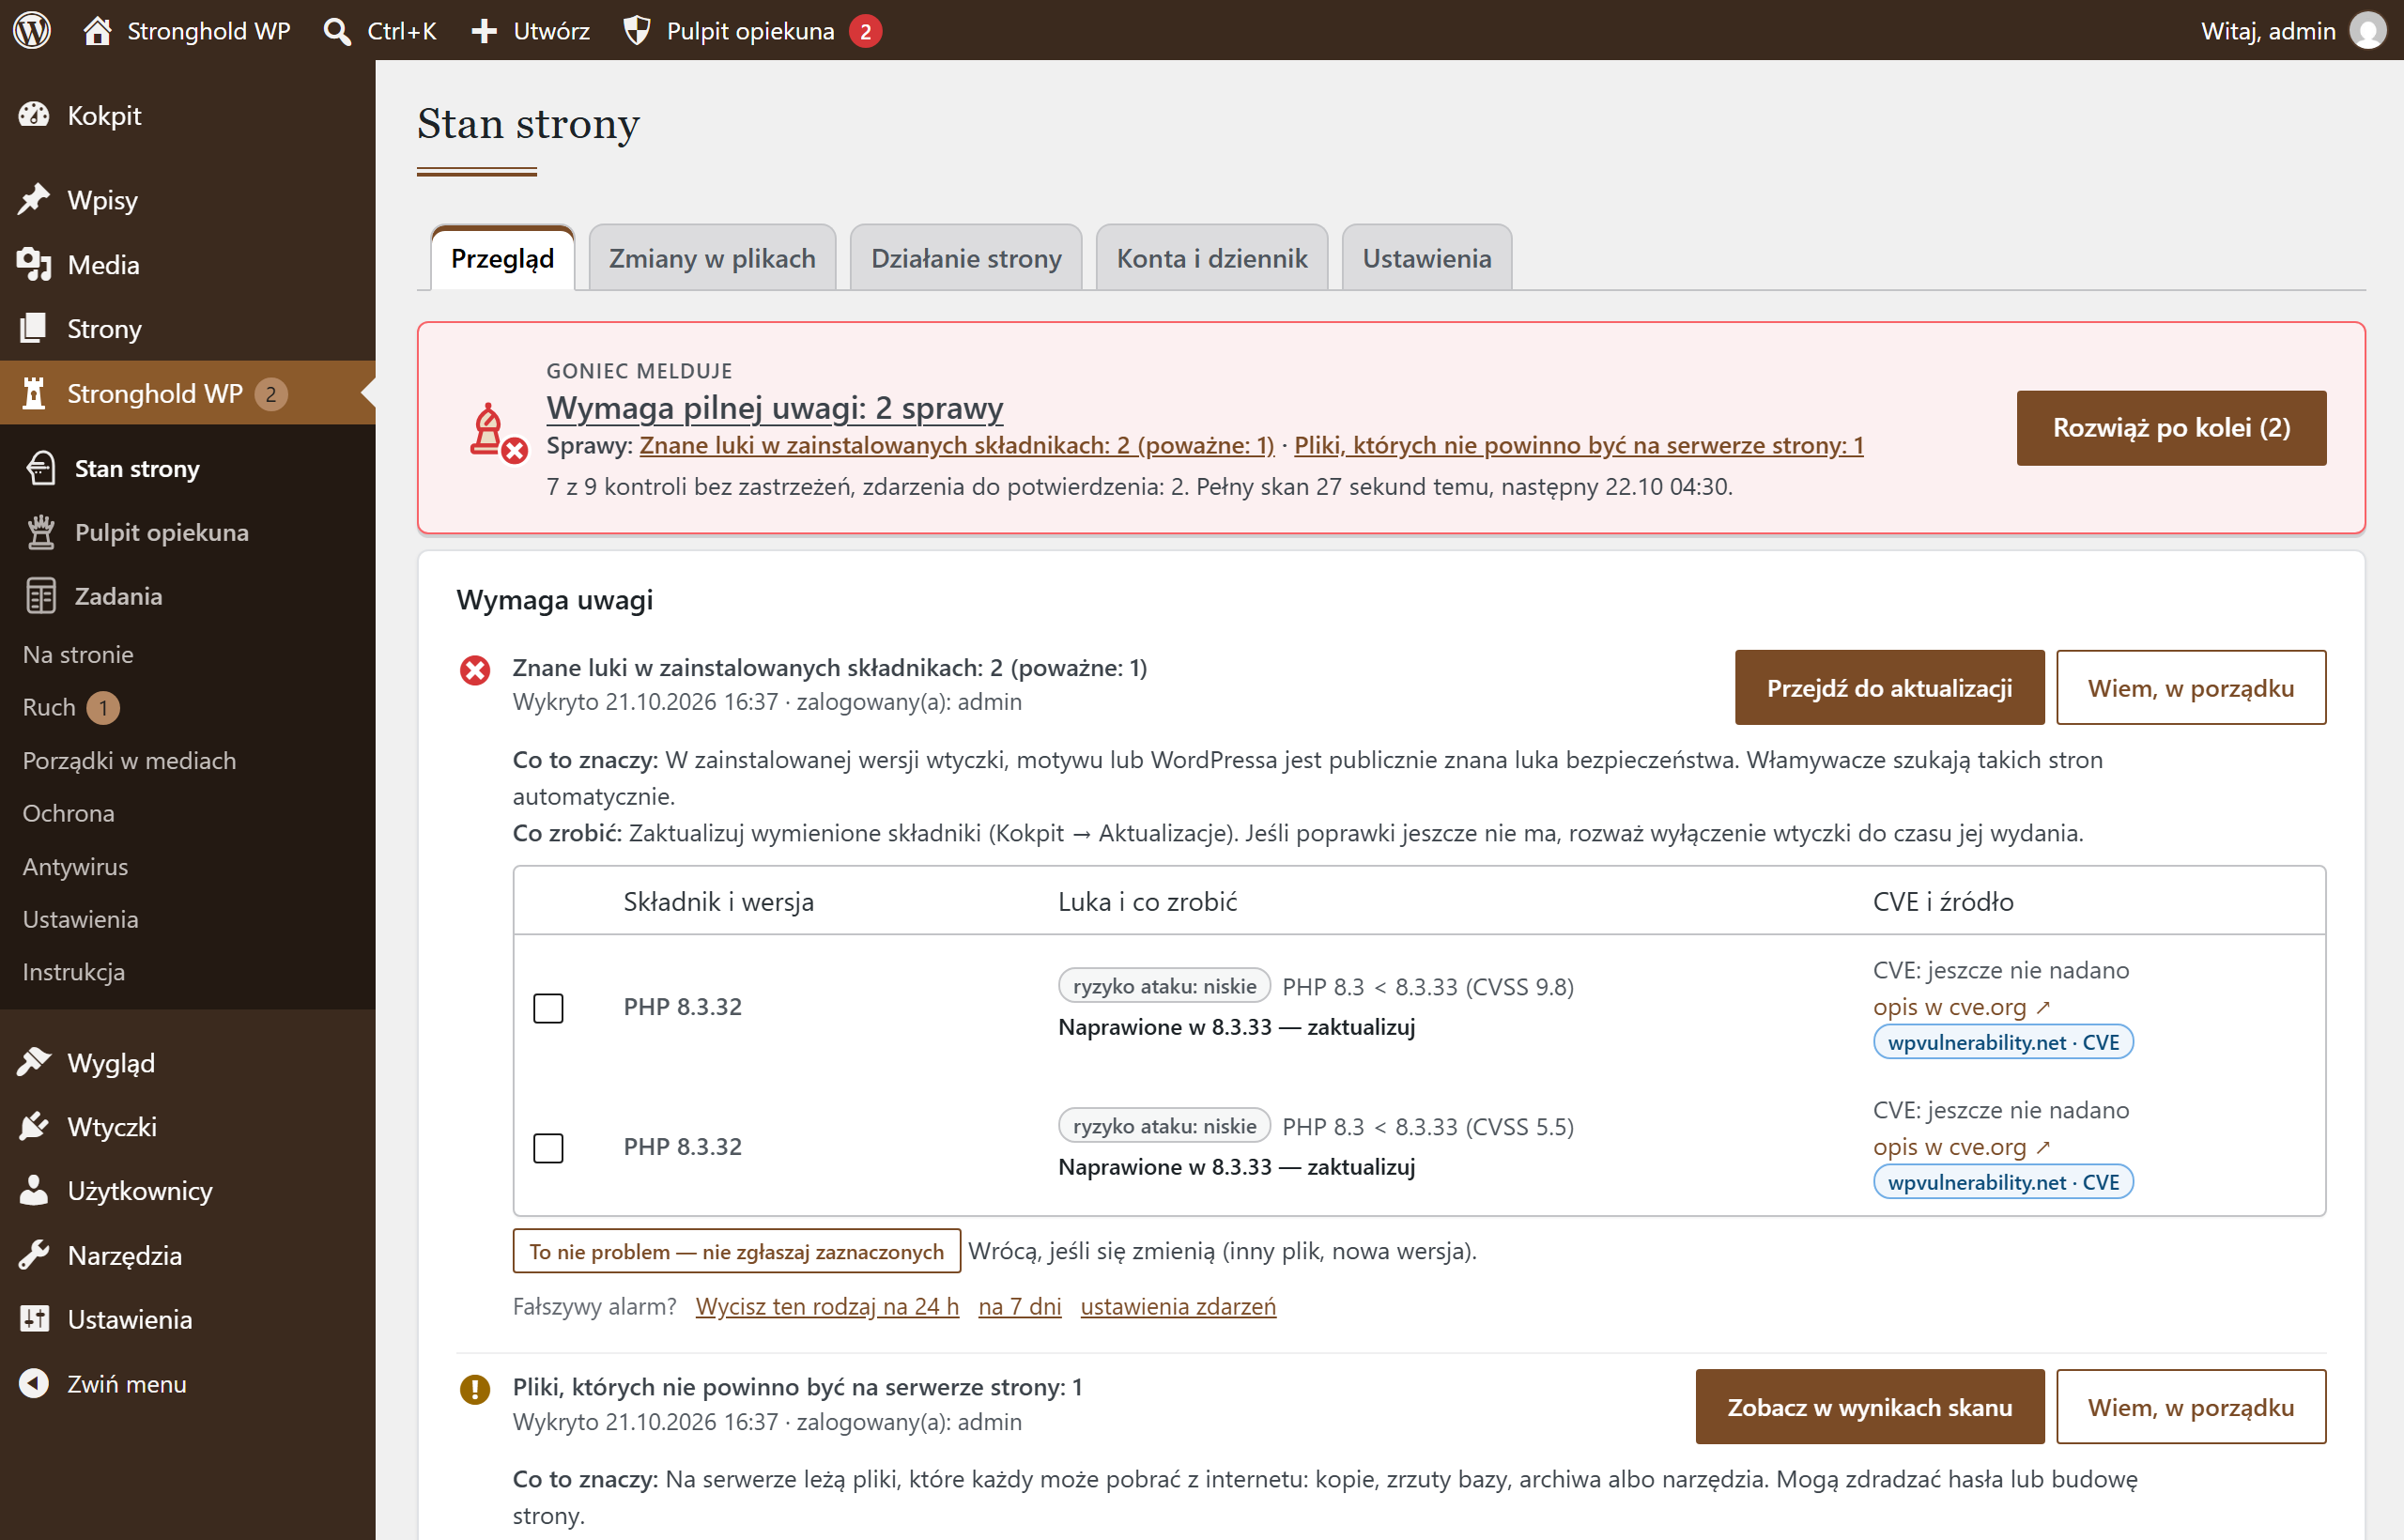Viewport: 2404px width, 1540px height.
Task: Click the Stan strony helmet icon
Action: click(x=41, y=468)
